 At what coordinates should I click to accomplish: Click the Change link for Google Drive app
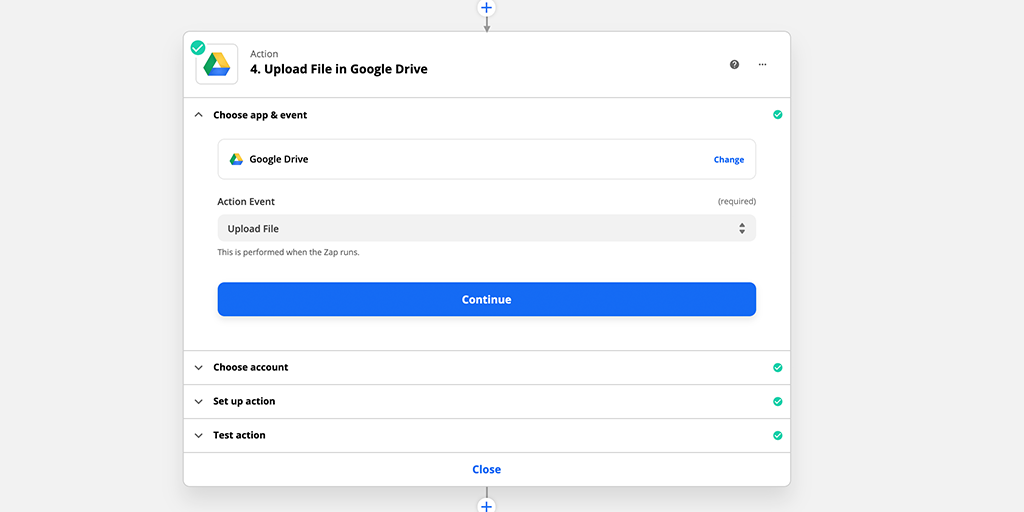[x=728, y=160]
